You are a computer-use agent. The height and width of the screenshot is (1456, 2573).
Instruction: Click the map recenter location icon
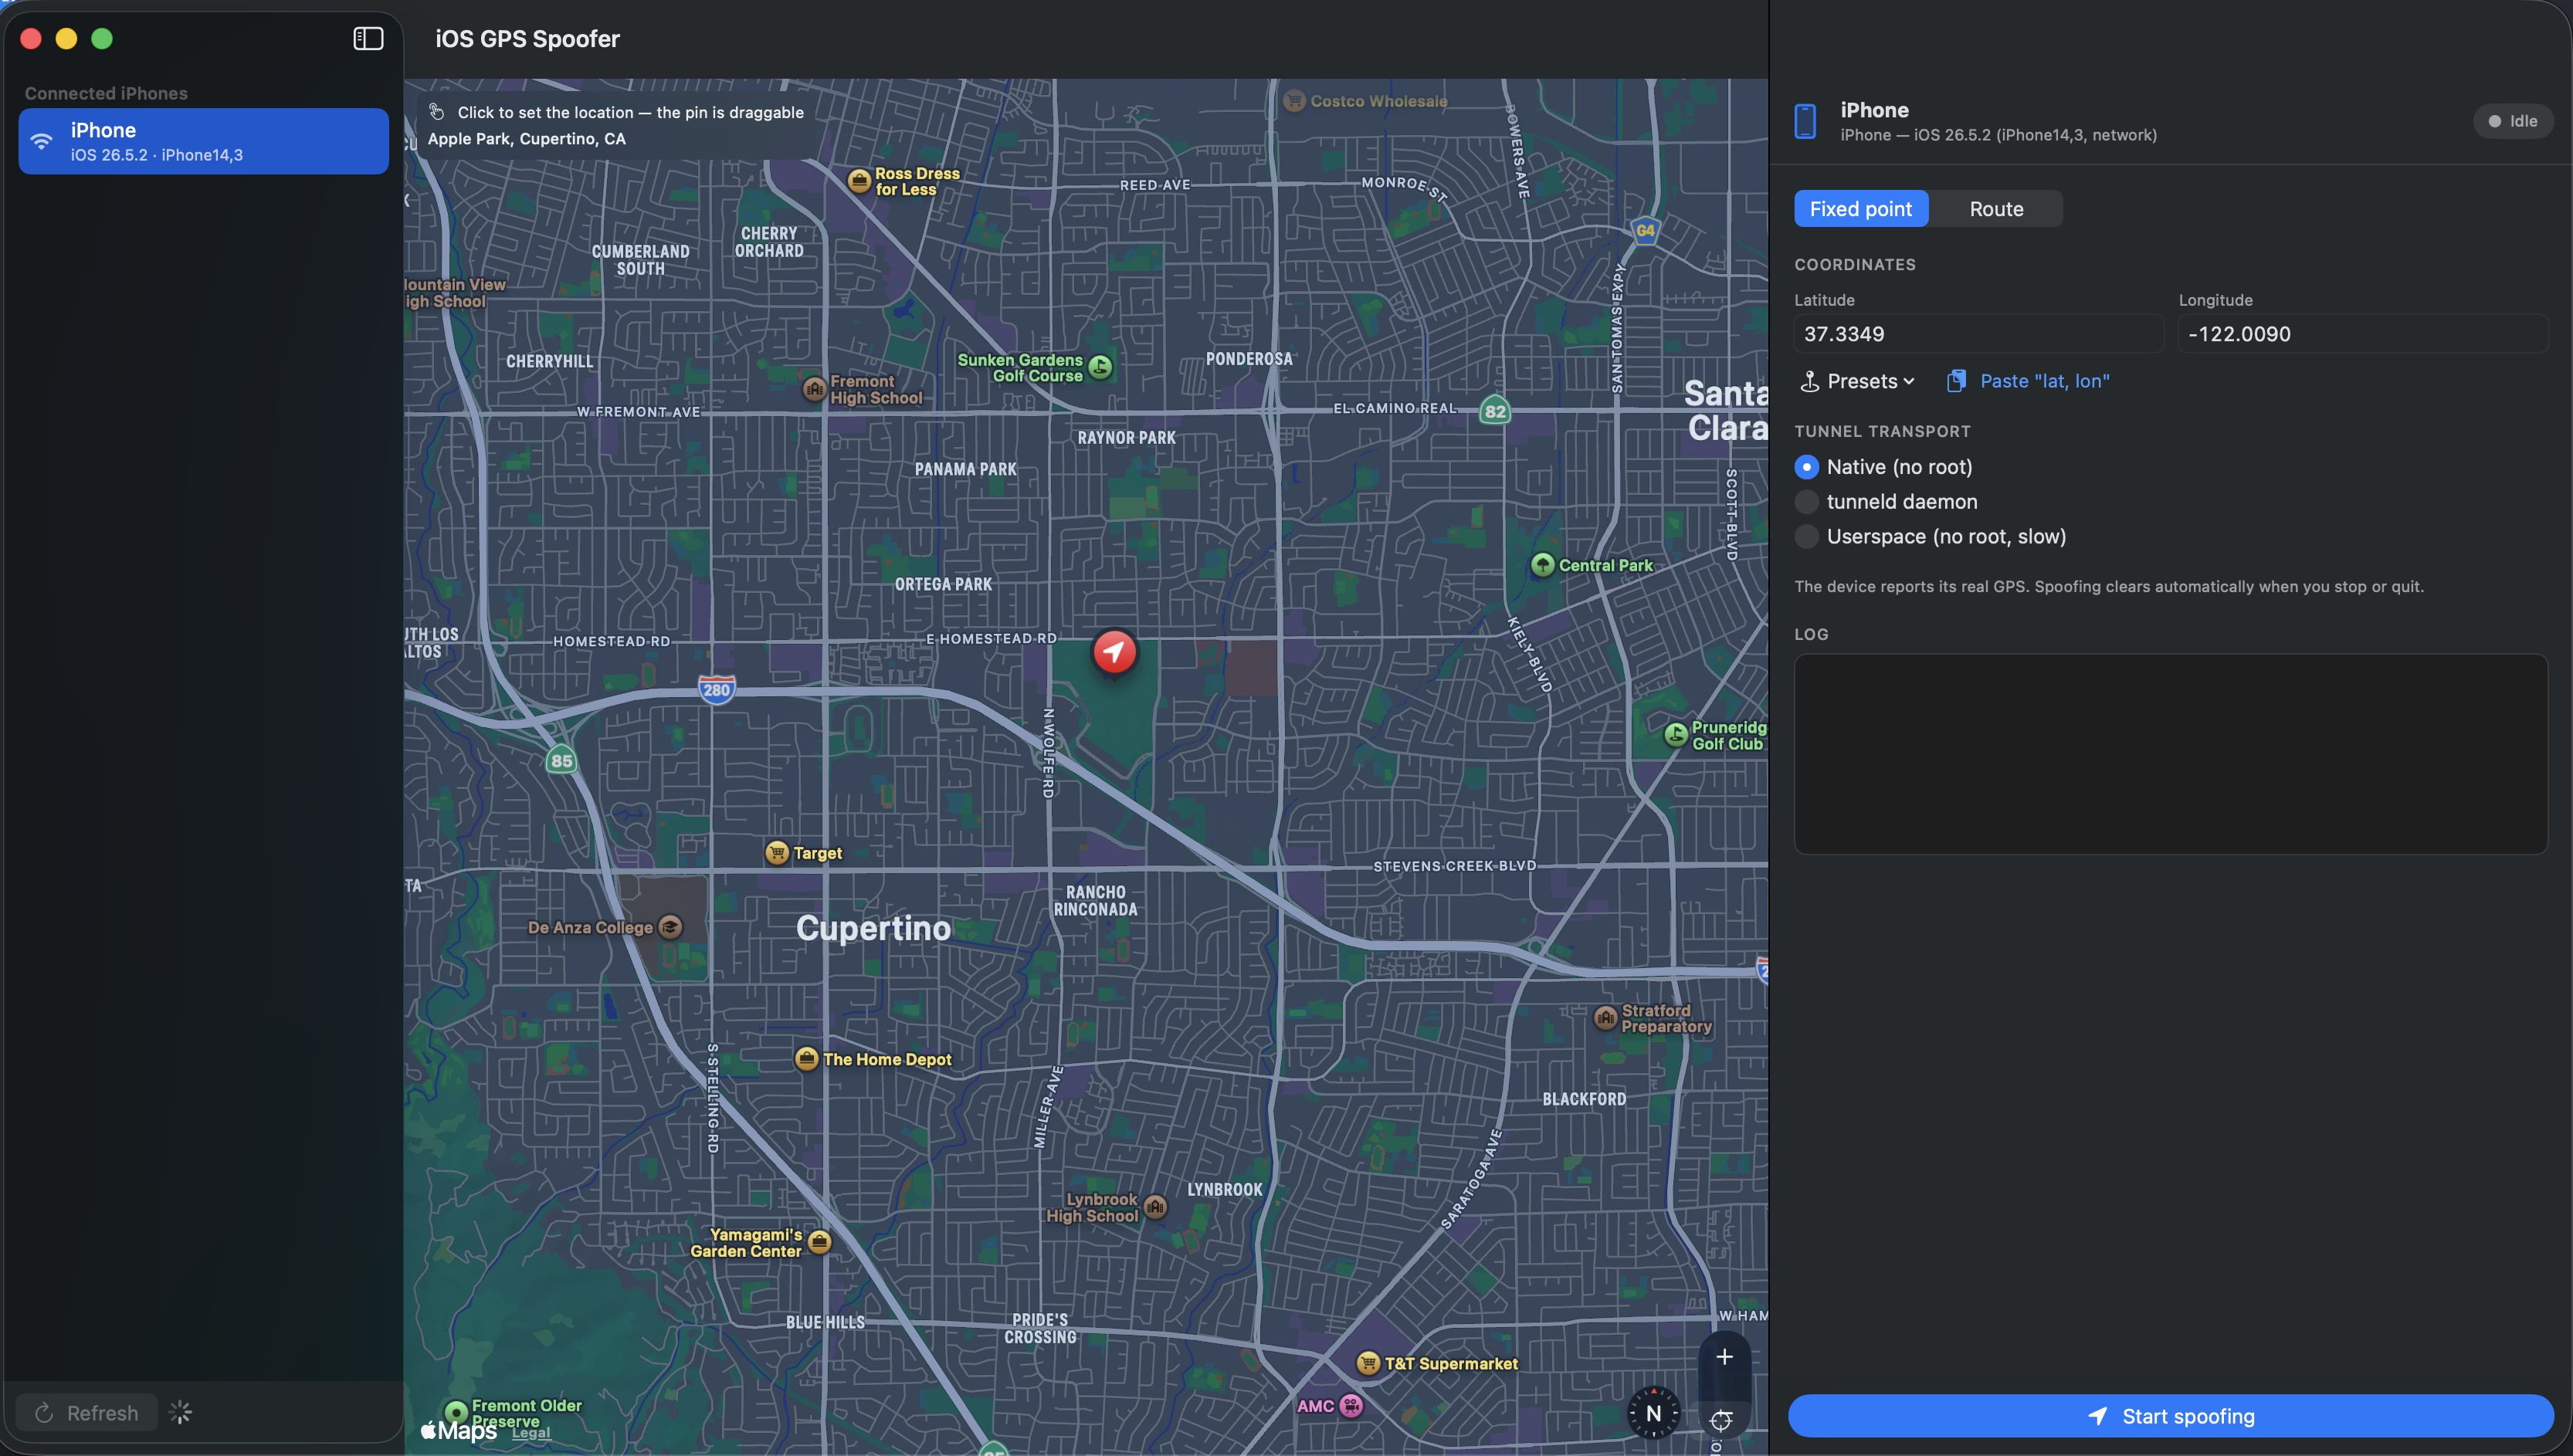point(1721,1420)
